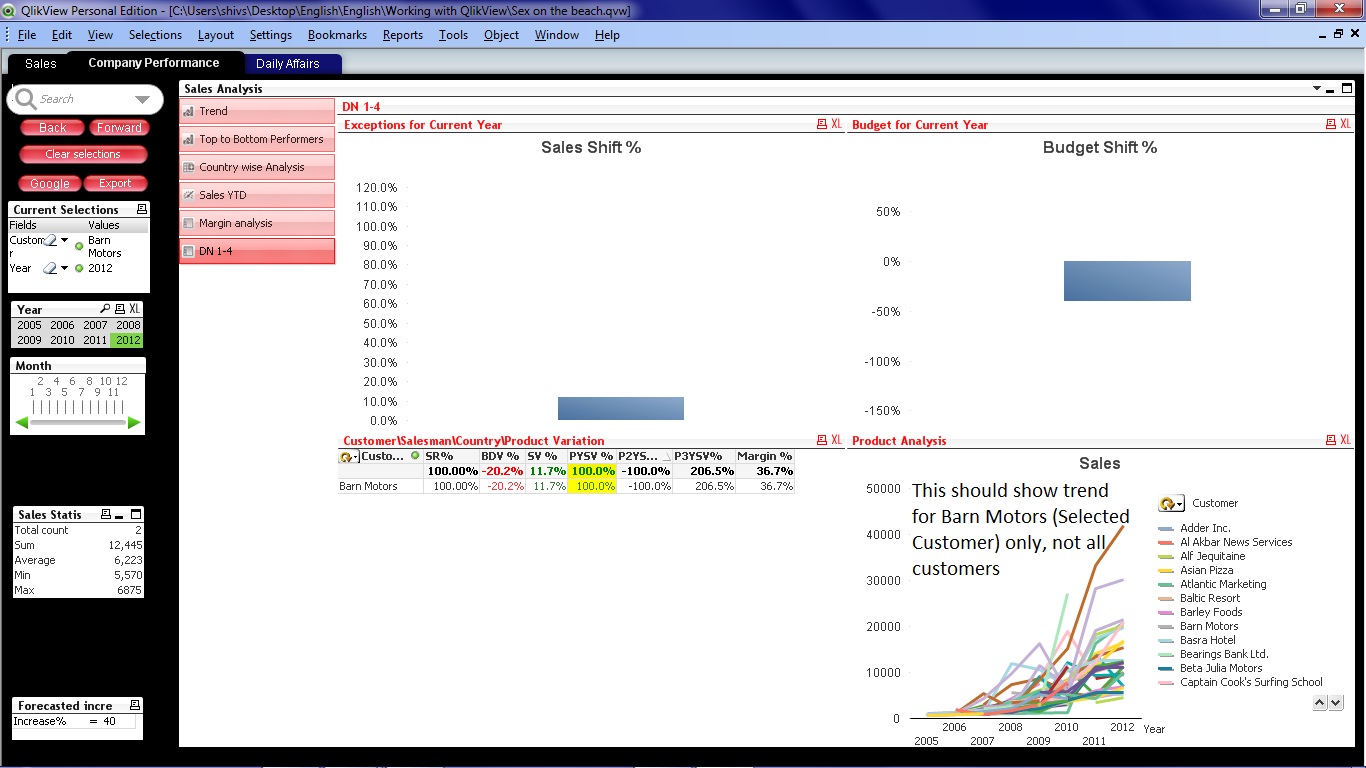The image size is (1366, 768).
Task: Print the Budget for Current Year chart
Action: pyautogui.click(x=1331, y=124)
